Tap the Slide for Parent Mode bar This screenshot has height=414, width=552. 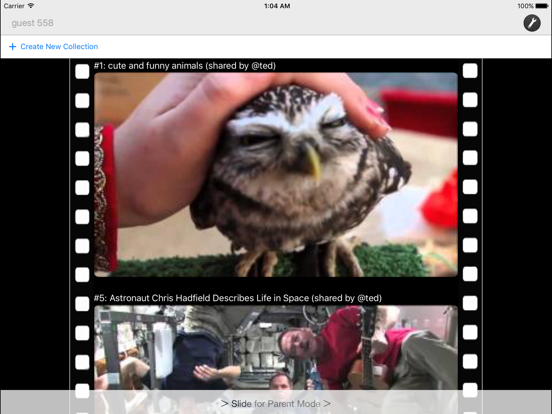(x=276, y=402)
